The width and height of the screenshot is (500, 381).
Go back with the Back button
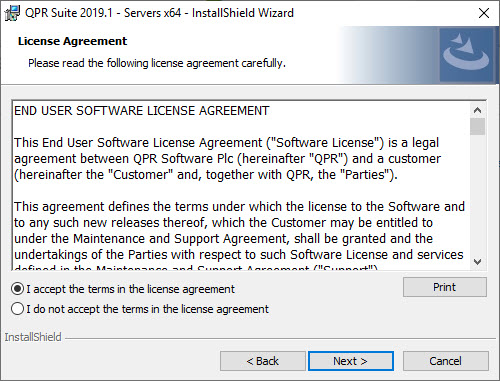(x=262, y=361)
